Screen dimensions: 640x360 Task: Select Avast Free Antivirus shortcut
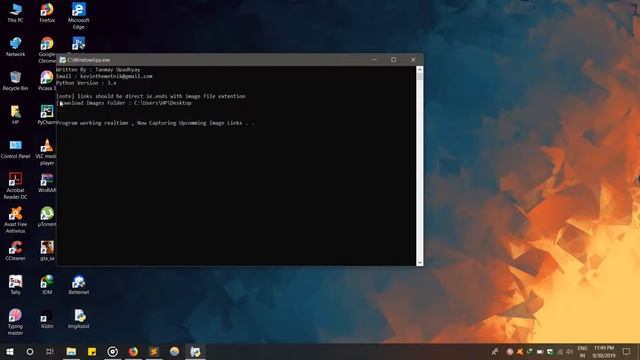point(16,220)
